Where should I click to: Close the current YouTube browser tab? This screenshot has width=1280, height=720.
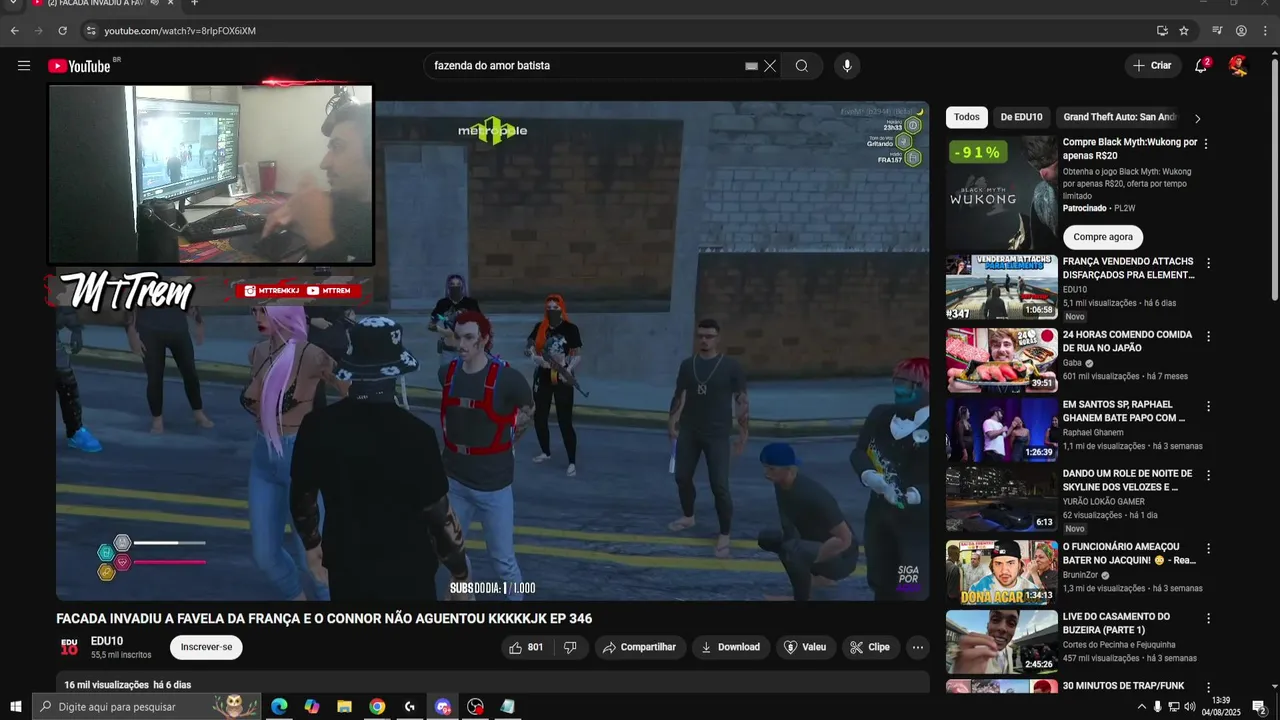coord(171,3)
